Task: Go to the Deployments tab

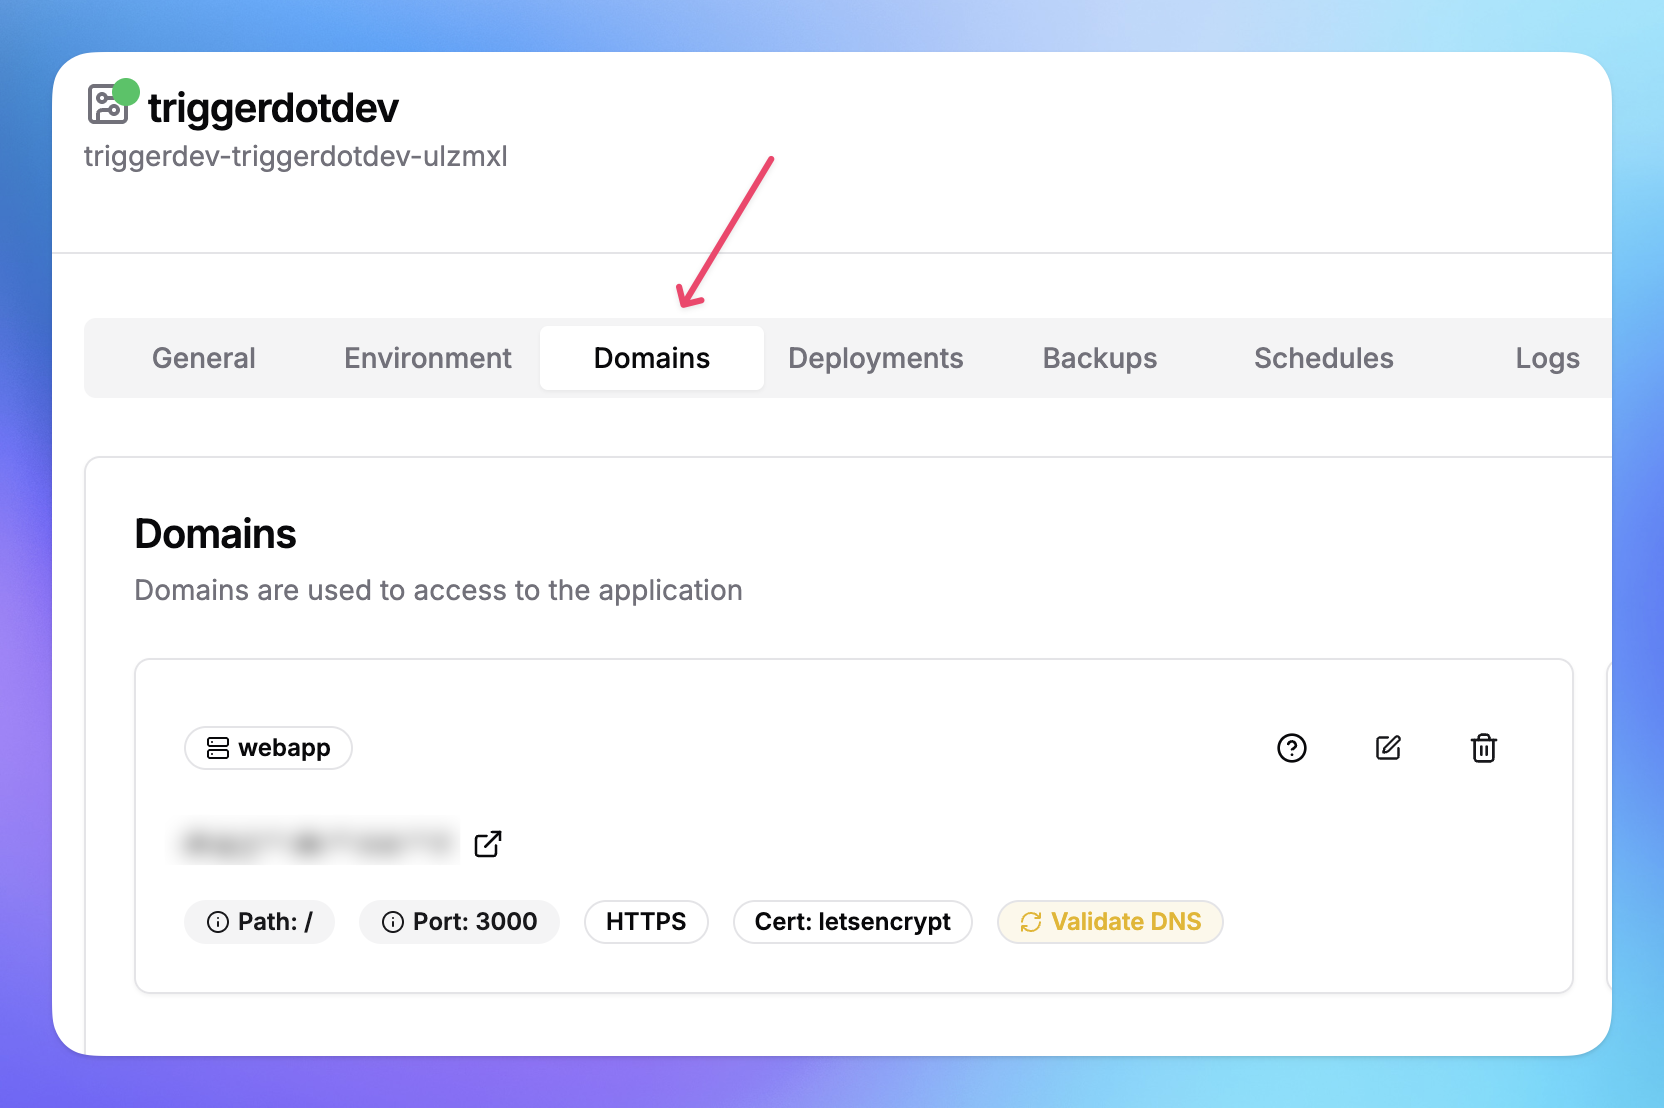Action: [876, 358]
